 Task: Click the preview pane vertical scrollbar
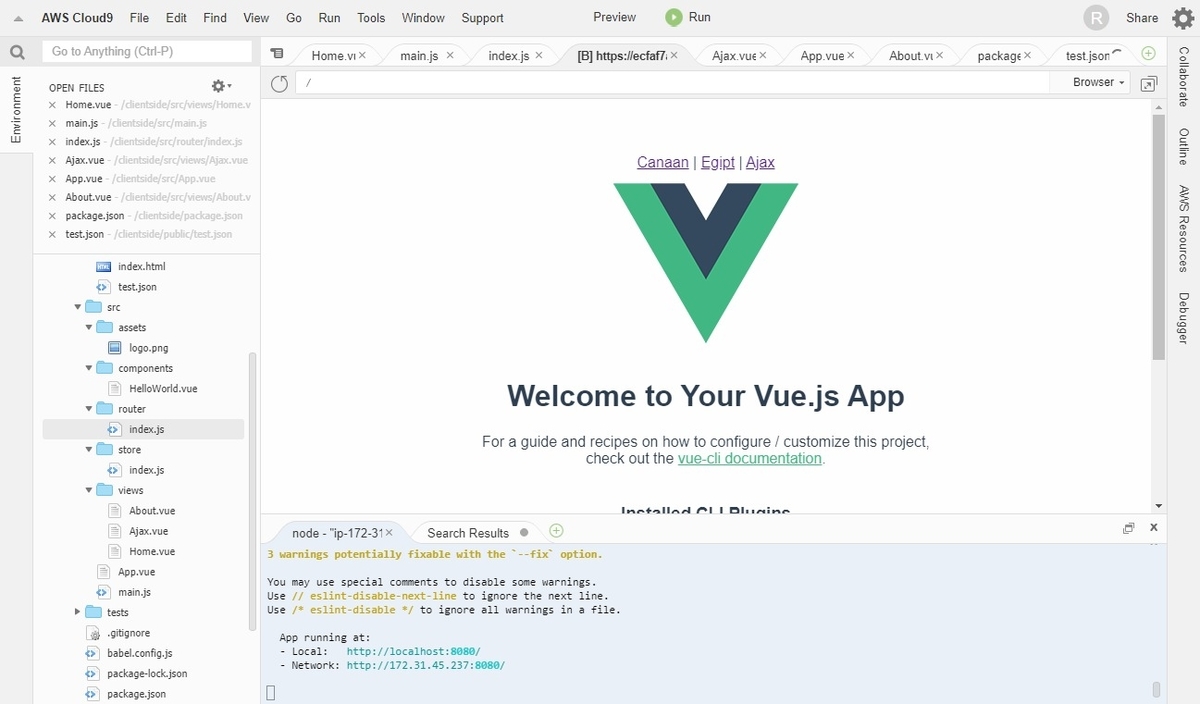(x=1158, y=236)
